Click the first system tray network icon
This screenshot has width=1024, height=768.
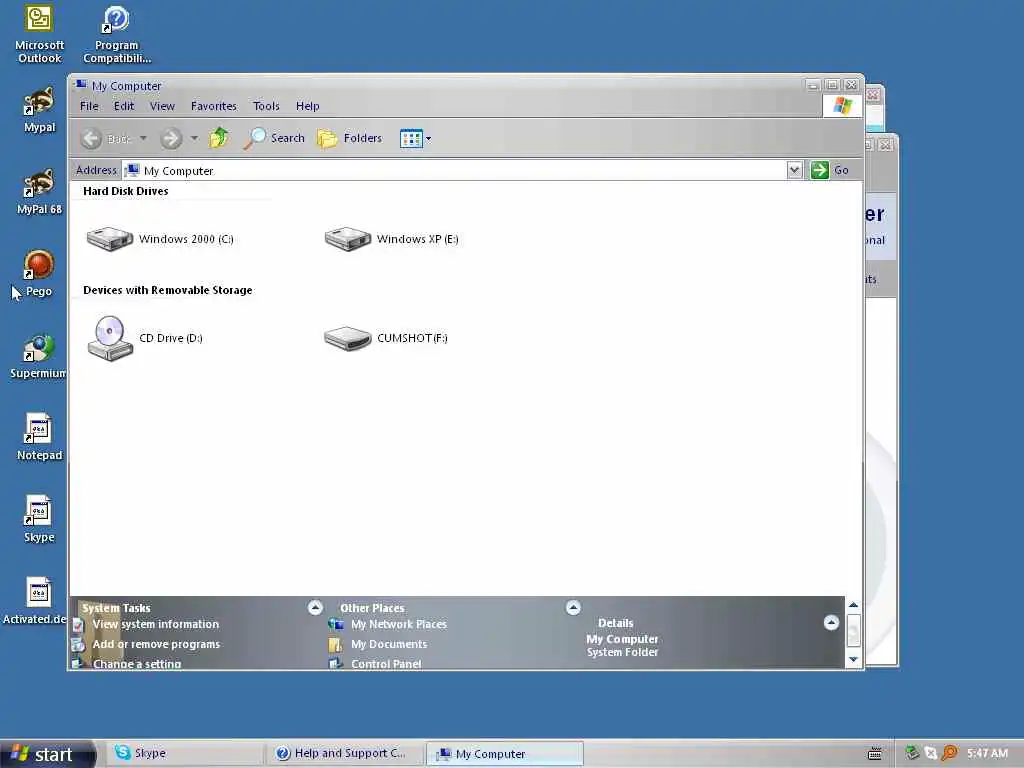912,754
